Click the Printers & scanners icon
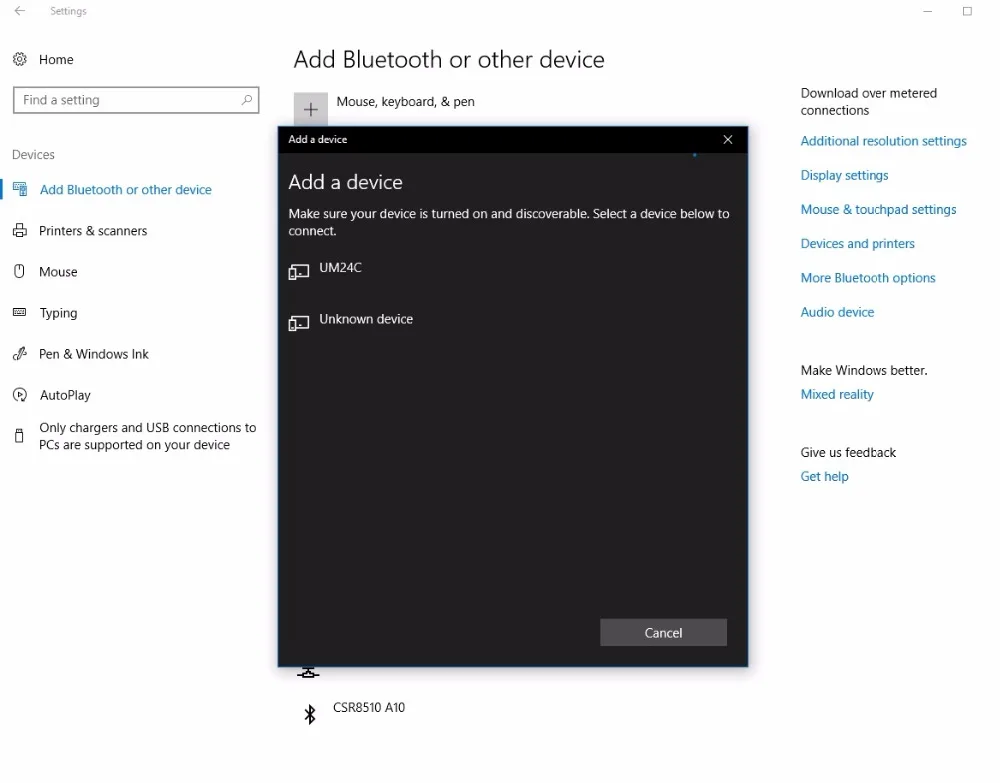Screen dimensions: 1000x783 click(x=20, y=230)
